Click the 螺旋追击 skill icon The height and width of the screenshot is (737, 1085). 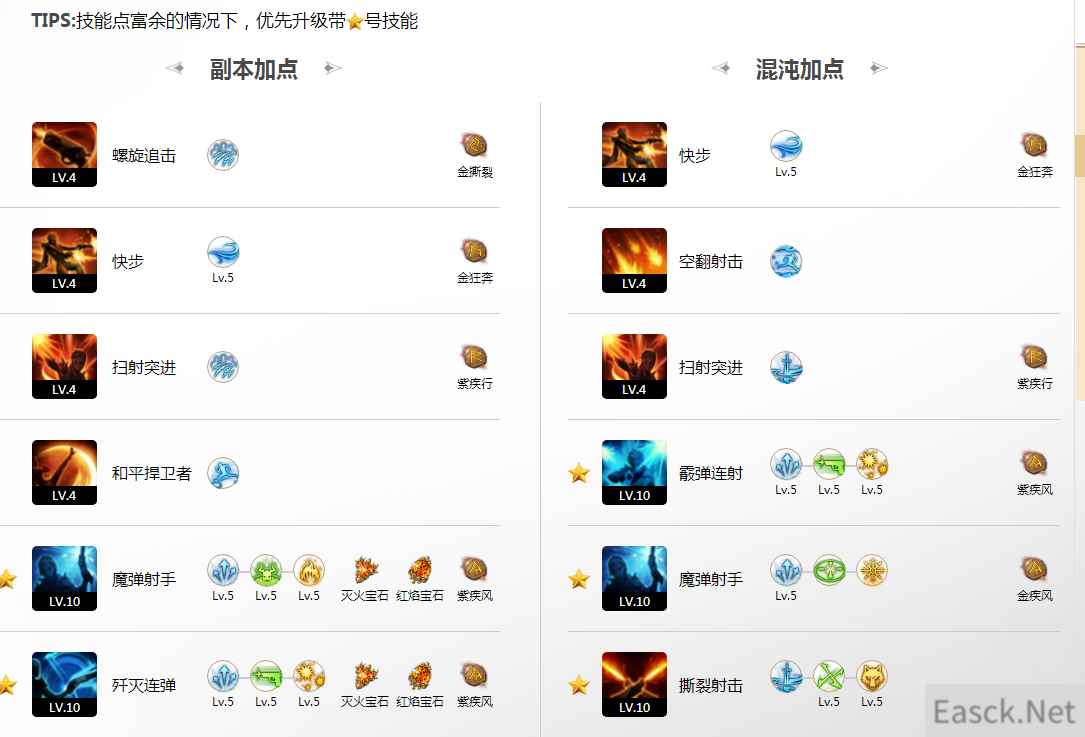[x=64, y=154]
